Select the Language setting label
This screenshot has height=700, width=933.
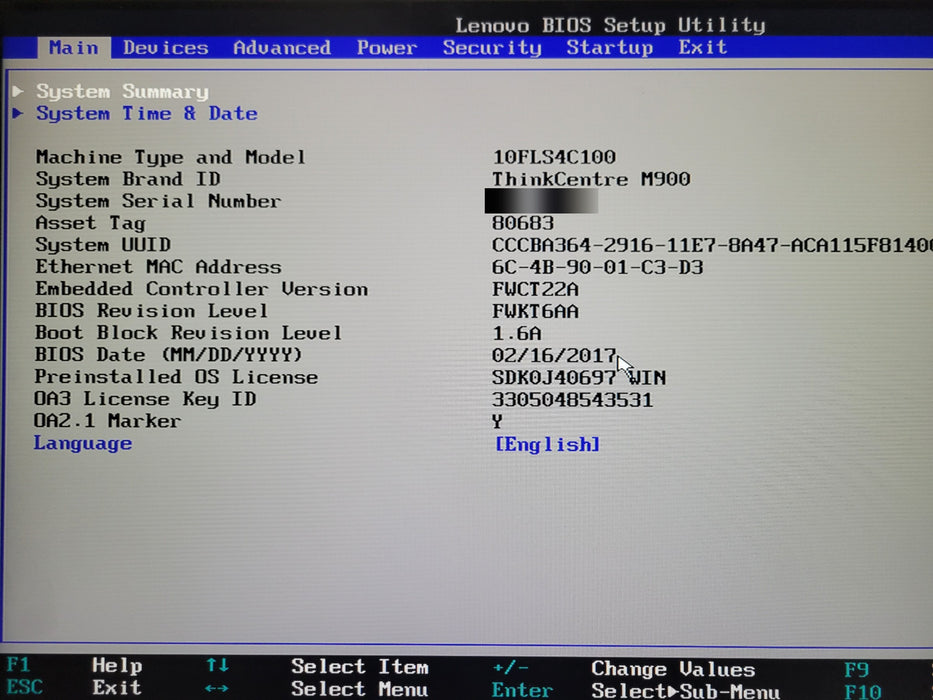pos(83,443)
